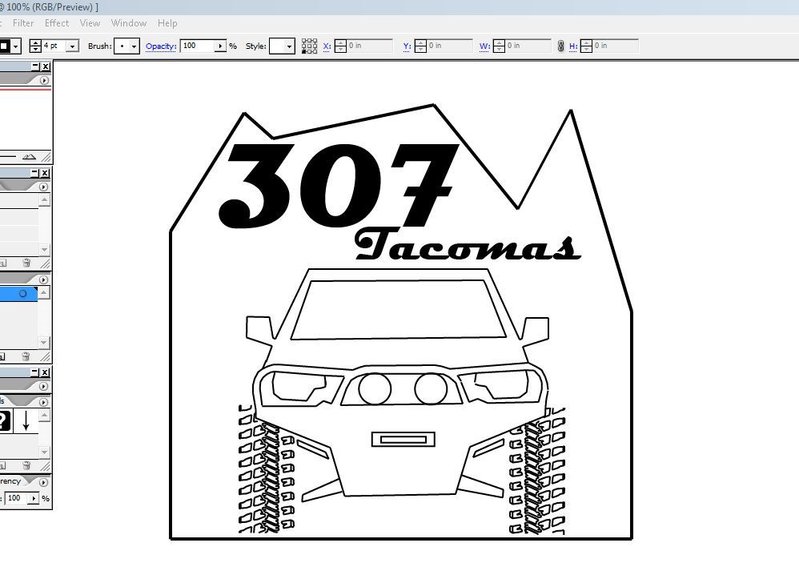Screen dimensions: 799x571
Task: Click the 4 pt stroke weight field
Action: (x=54, y=46)
